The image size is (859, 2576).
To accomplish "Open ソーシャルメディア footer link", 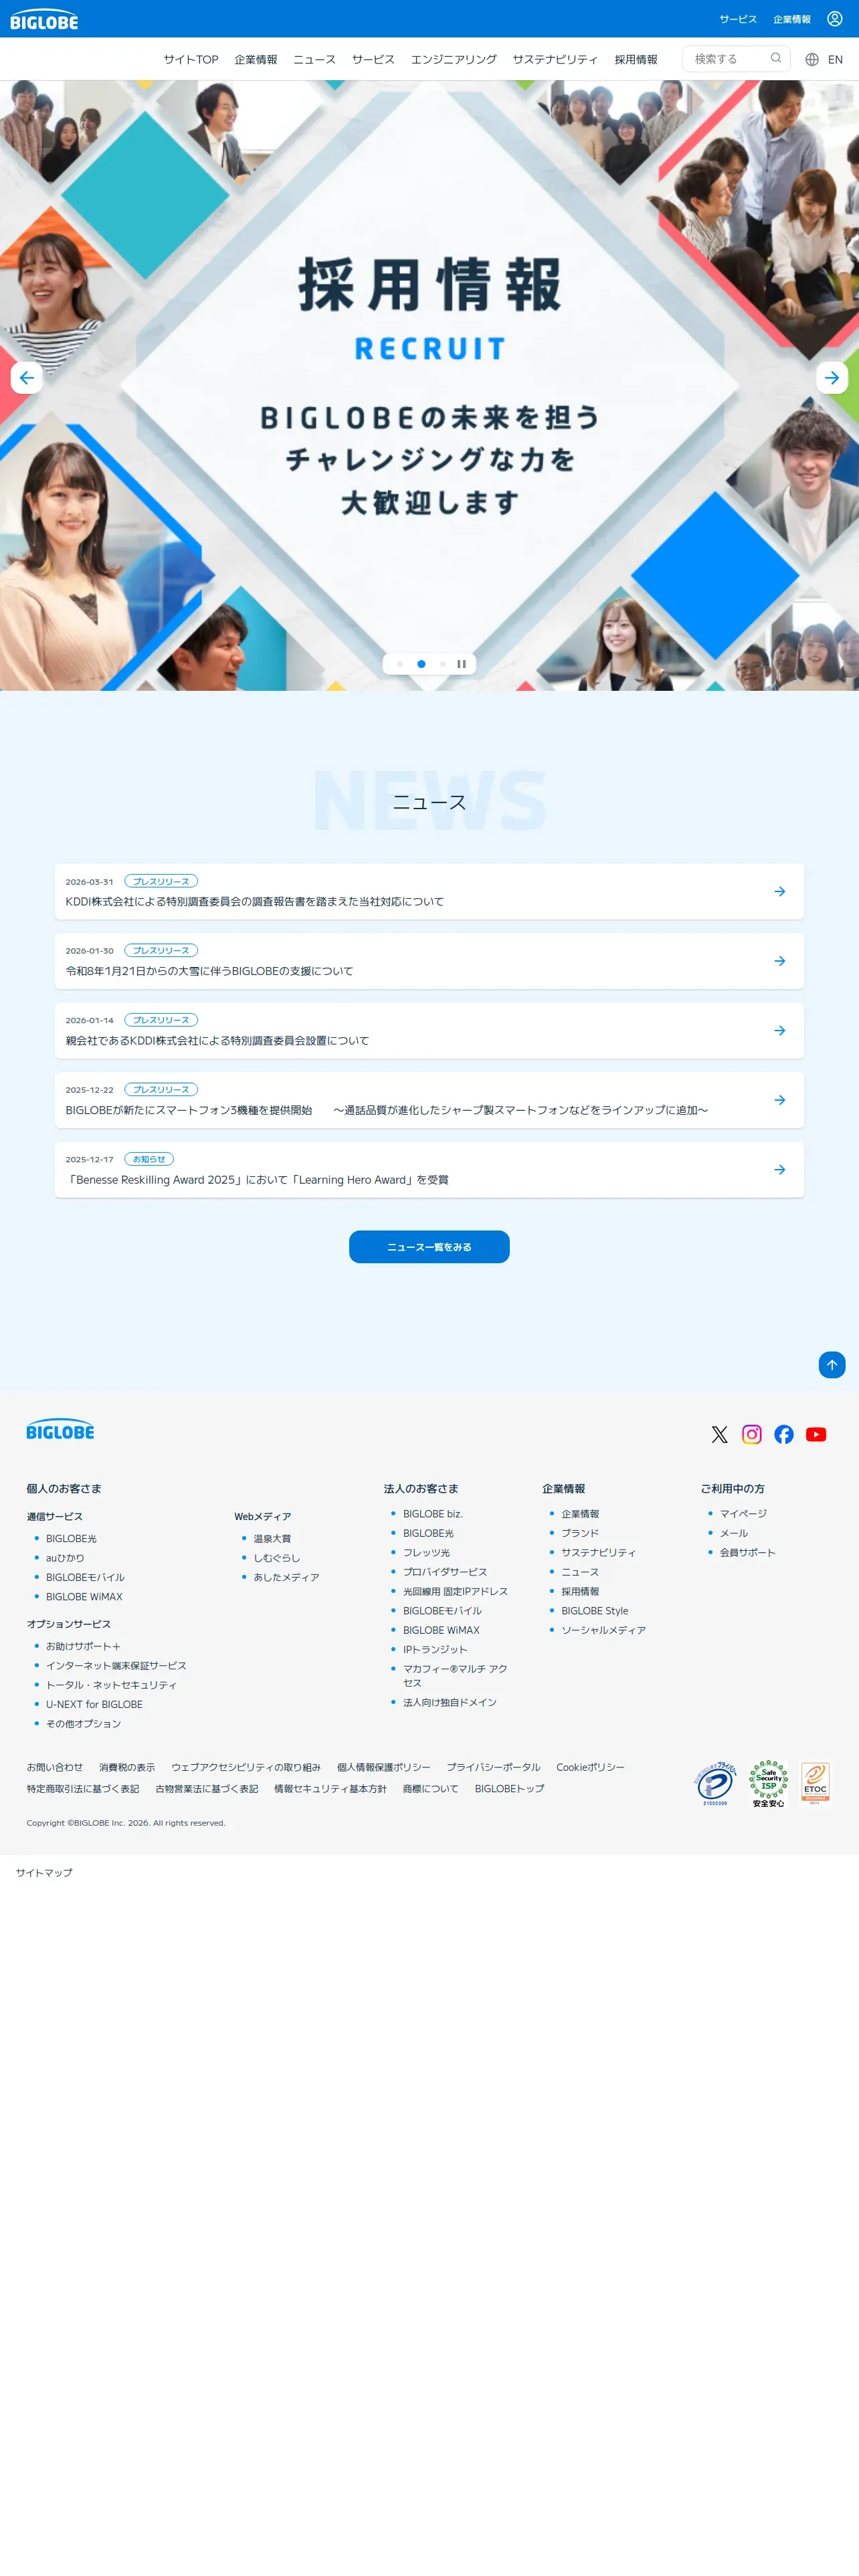I will tap(603, 1629).
